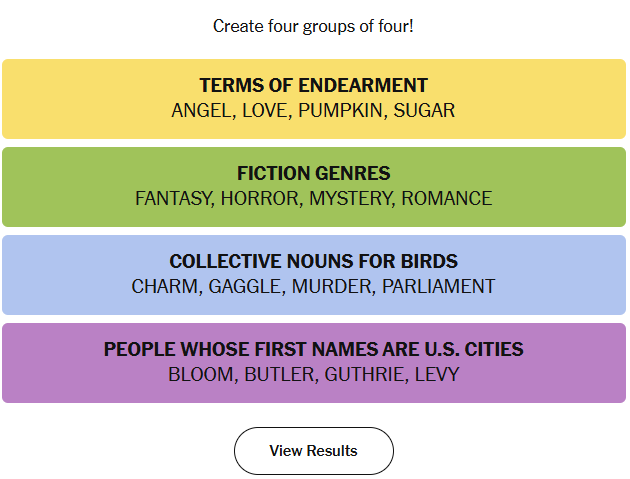This screenshot has width=630, height=479.
Task: Click the word FANTASY in the green group
Action: point(173,199)
